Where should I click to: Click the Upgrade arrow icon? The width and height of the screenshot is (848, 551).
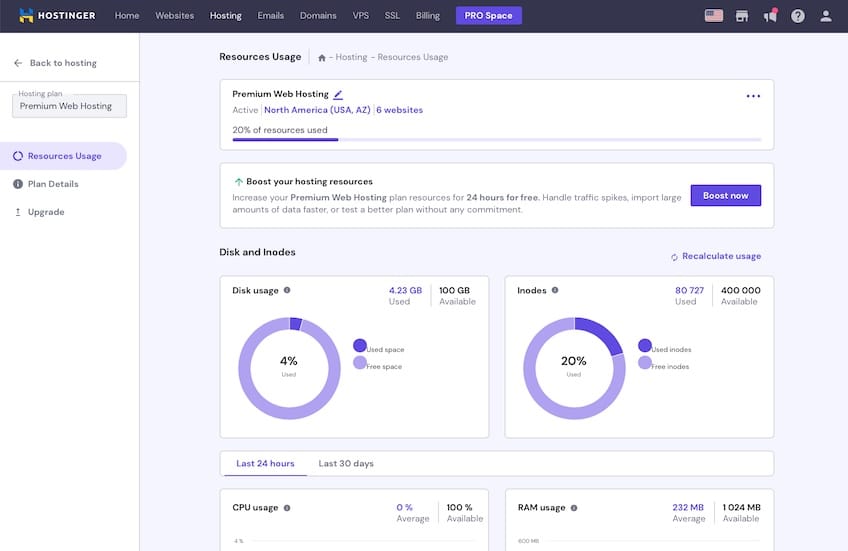[18, 212]
